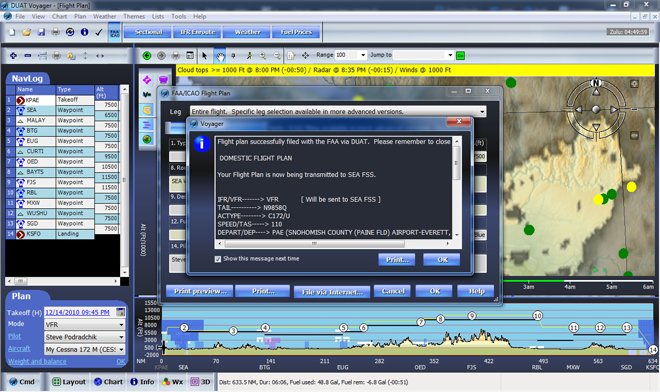Click OK in Voyager message dialog
The image size is (660, 392).
[x=442, y=260]
